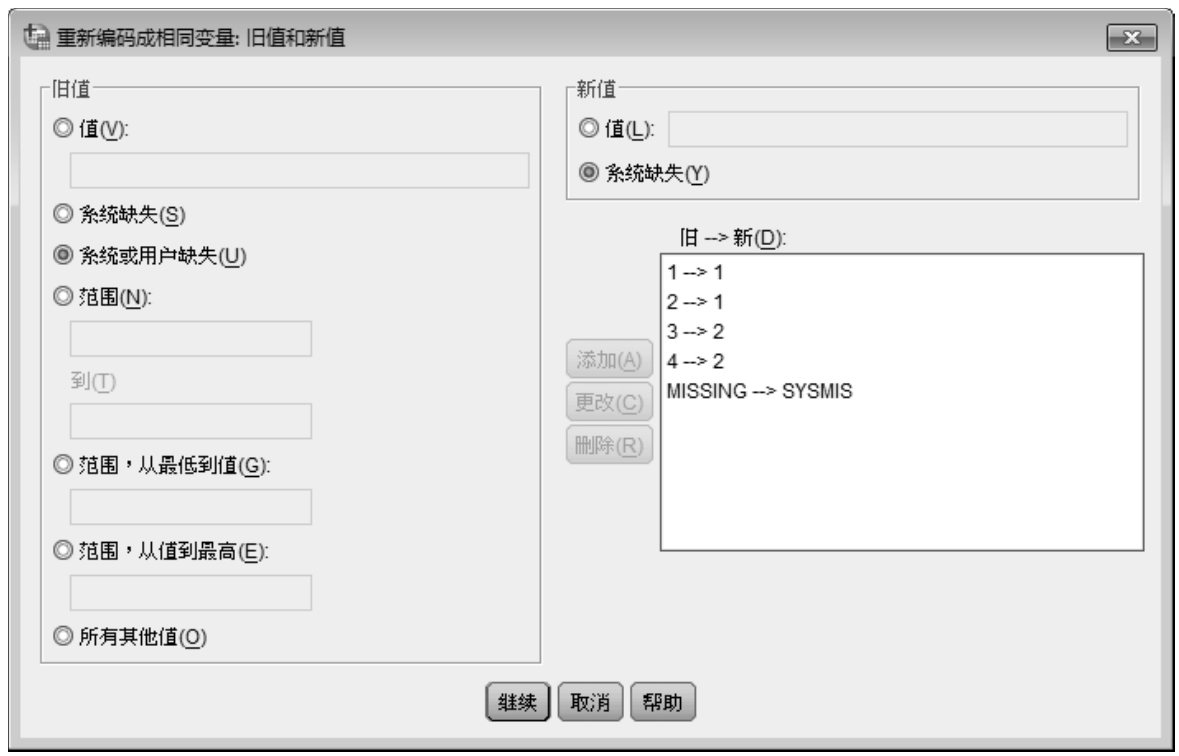Select the 范围(N) radio button
Viewport: 1179px width, 756px height.
click(x=63, y=297)
